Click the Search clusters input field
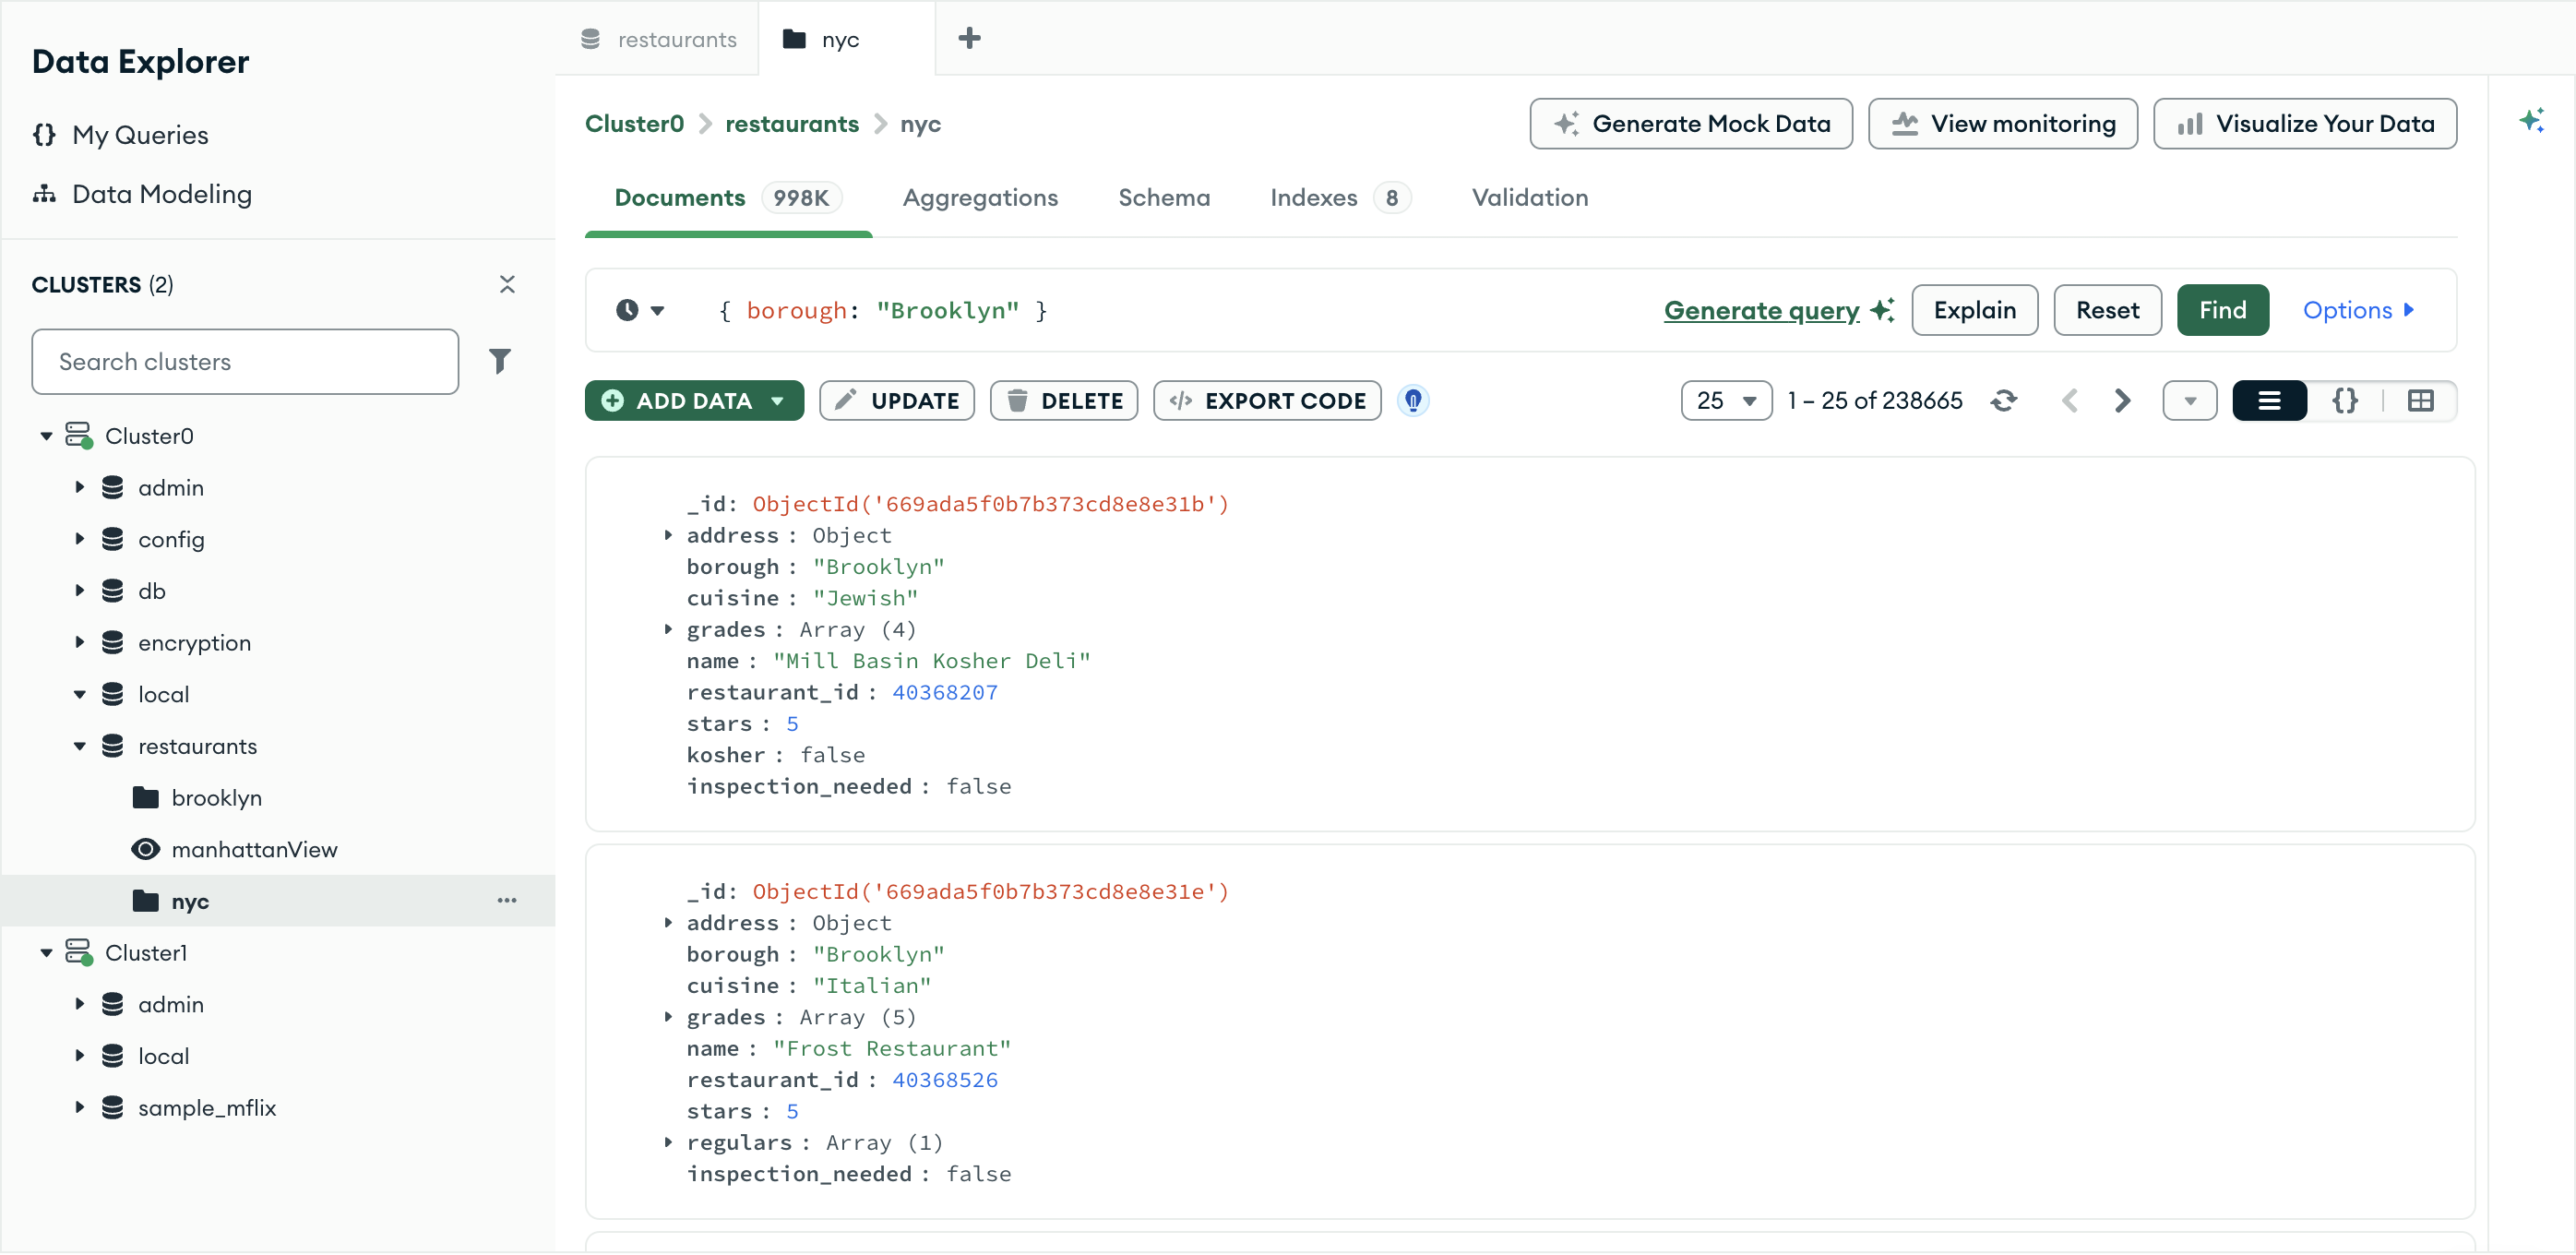Screen dimensions: 2576x1255 click(x=245, y=361)
